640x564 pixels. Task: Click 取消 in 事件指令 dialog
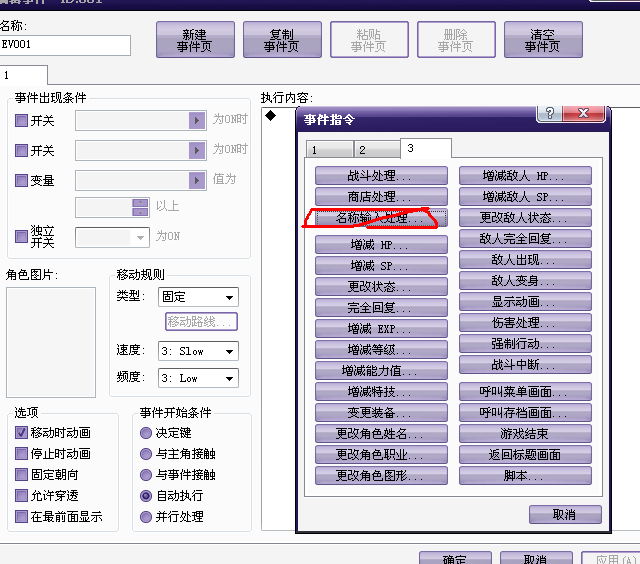pyautogui.click(x=565, y=515)
